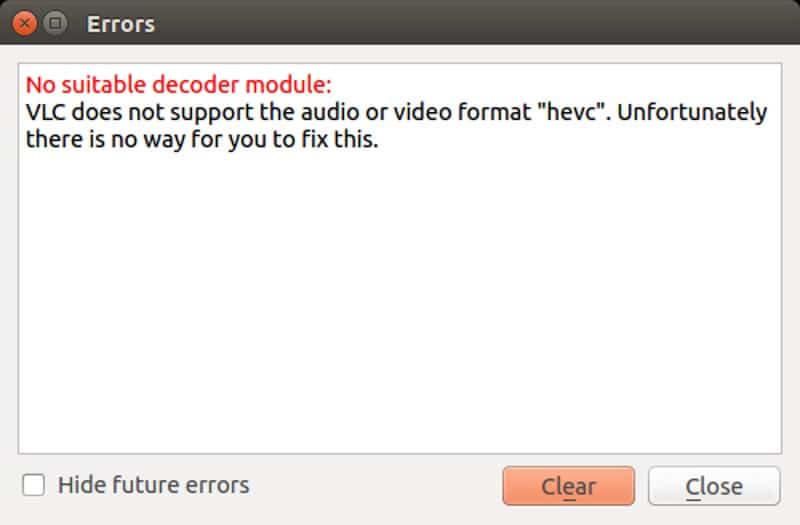Click the words "fix this" ending the message
The width and height of the screenshot is (800, 525).
pyautogui.click(x=348, y=139)
